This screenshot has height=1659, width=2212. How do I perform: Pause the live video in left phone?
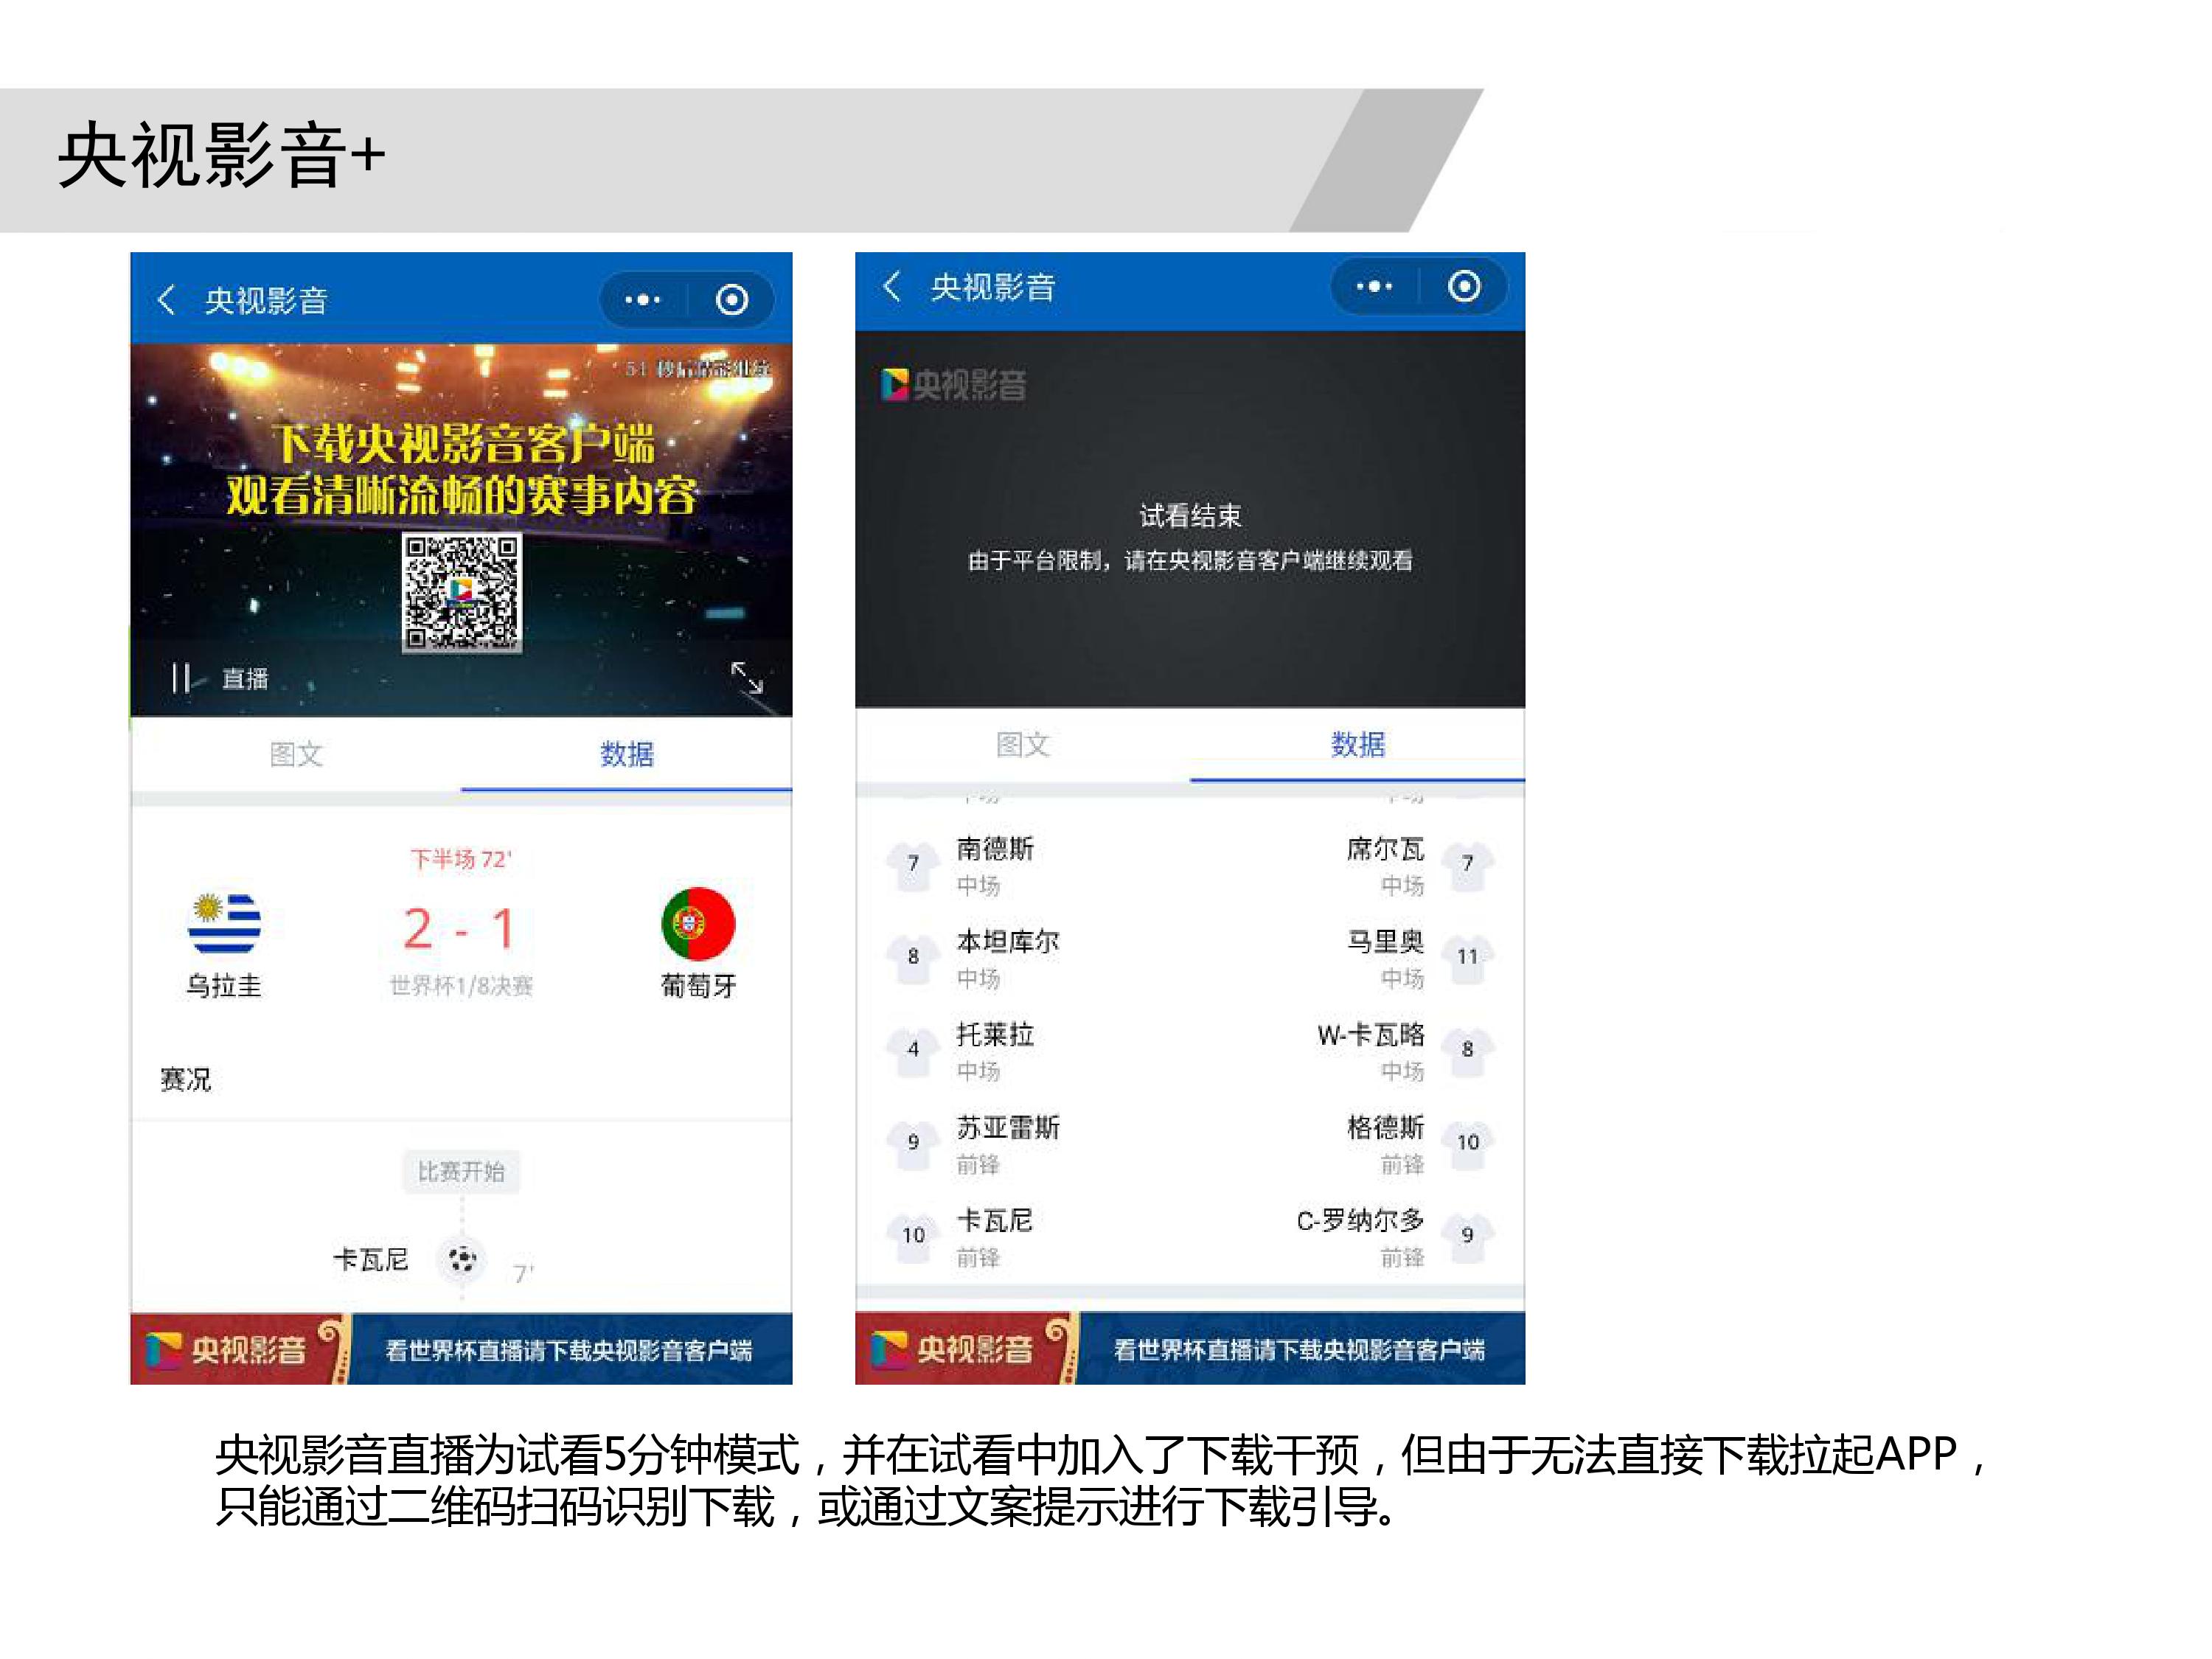pos(181,678)
